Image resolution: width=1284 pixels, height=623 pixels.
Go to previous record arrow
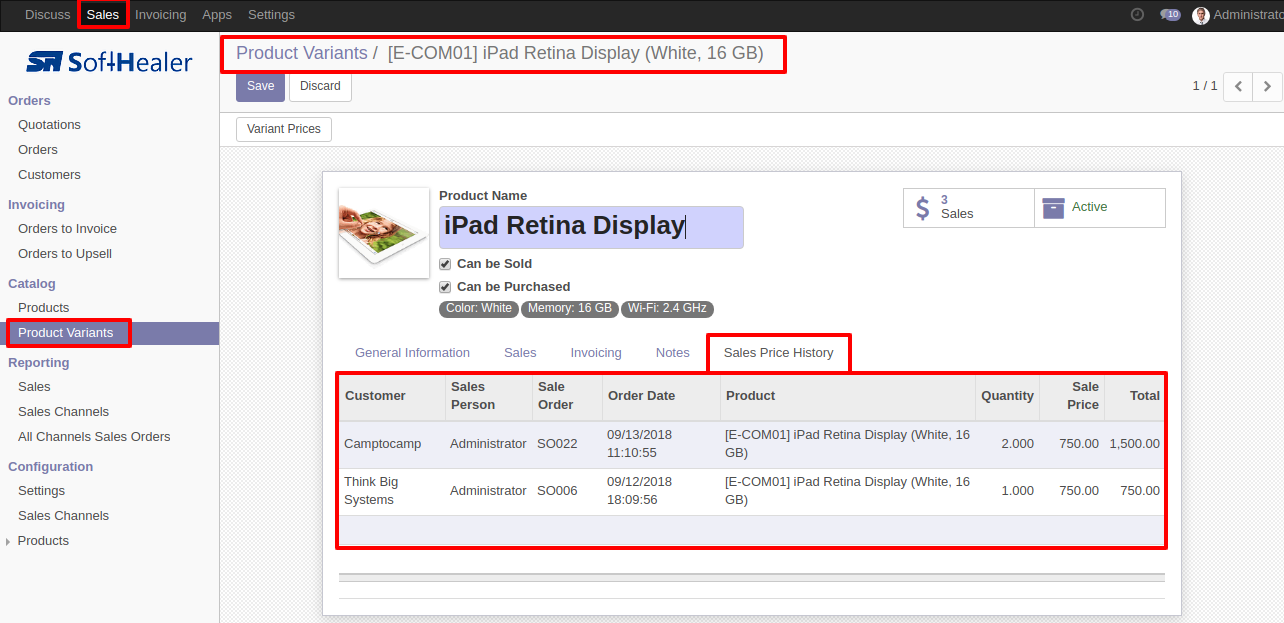[x=1238, y=87]
